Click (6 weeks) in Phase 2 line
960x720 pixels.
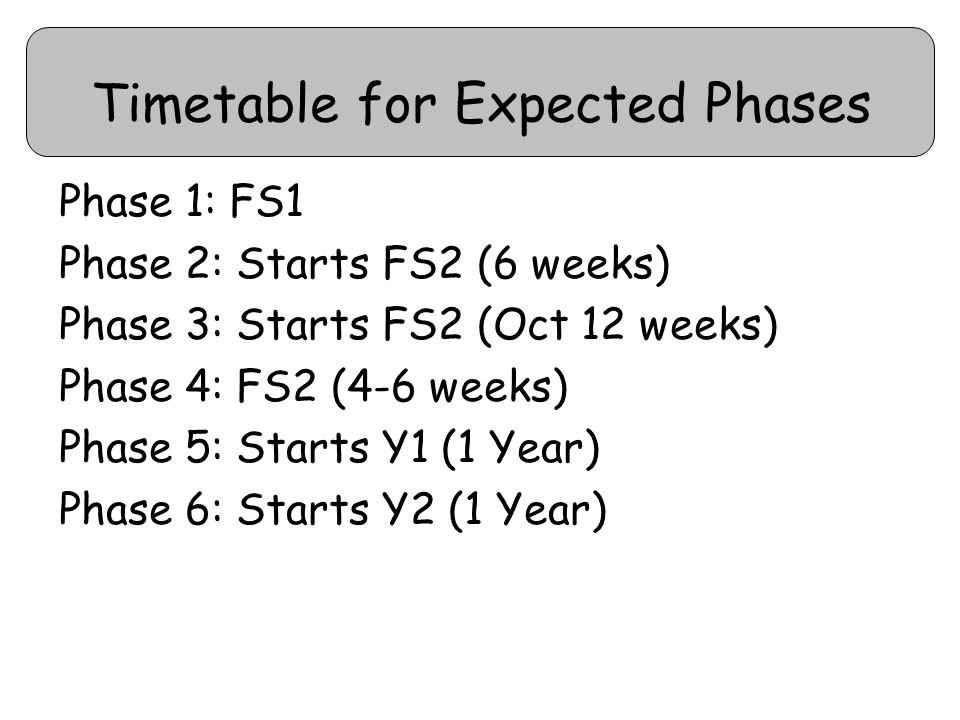[x=574, y=264]
